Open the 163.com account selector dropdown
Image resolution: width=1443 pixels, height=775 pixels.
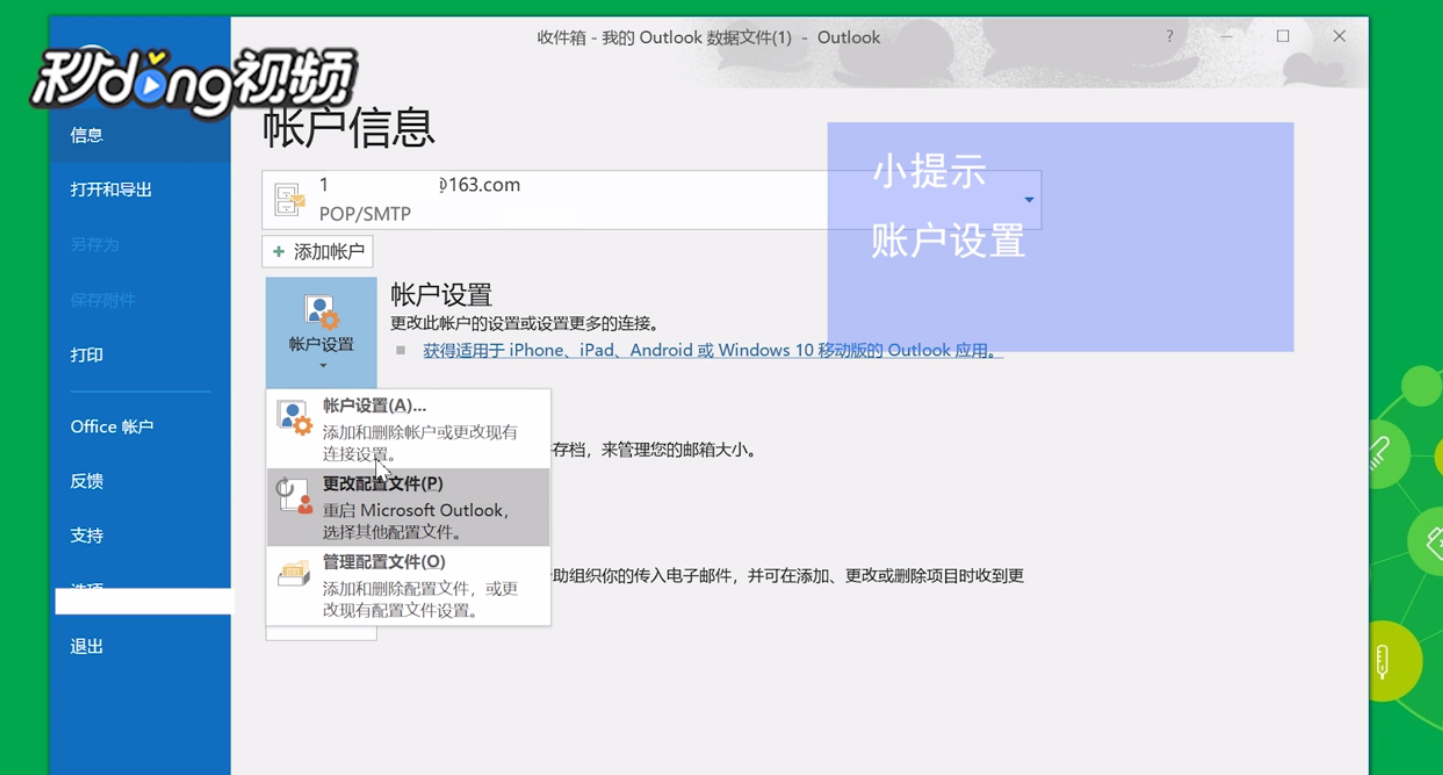pos(1029,200)
